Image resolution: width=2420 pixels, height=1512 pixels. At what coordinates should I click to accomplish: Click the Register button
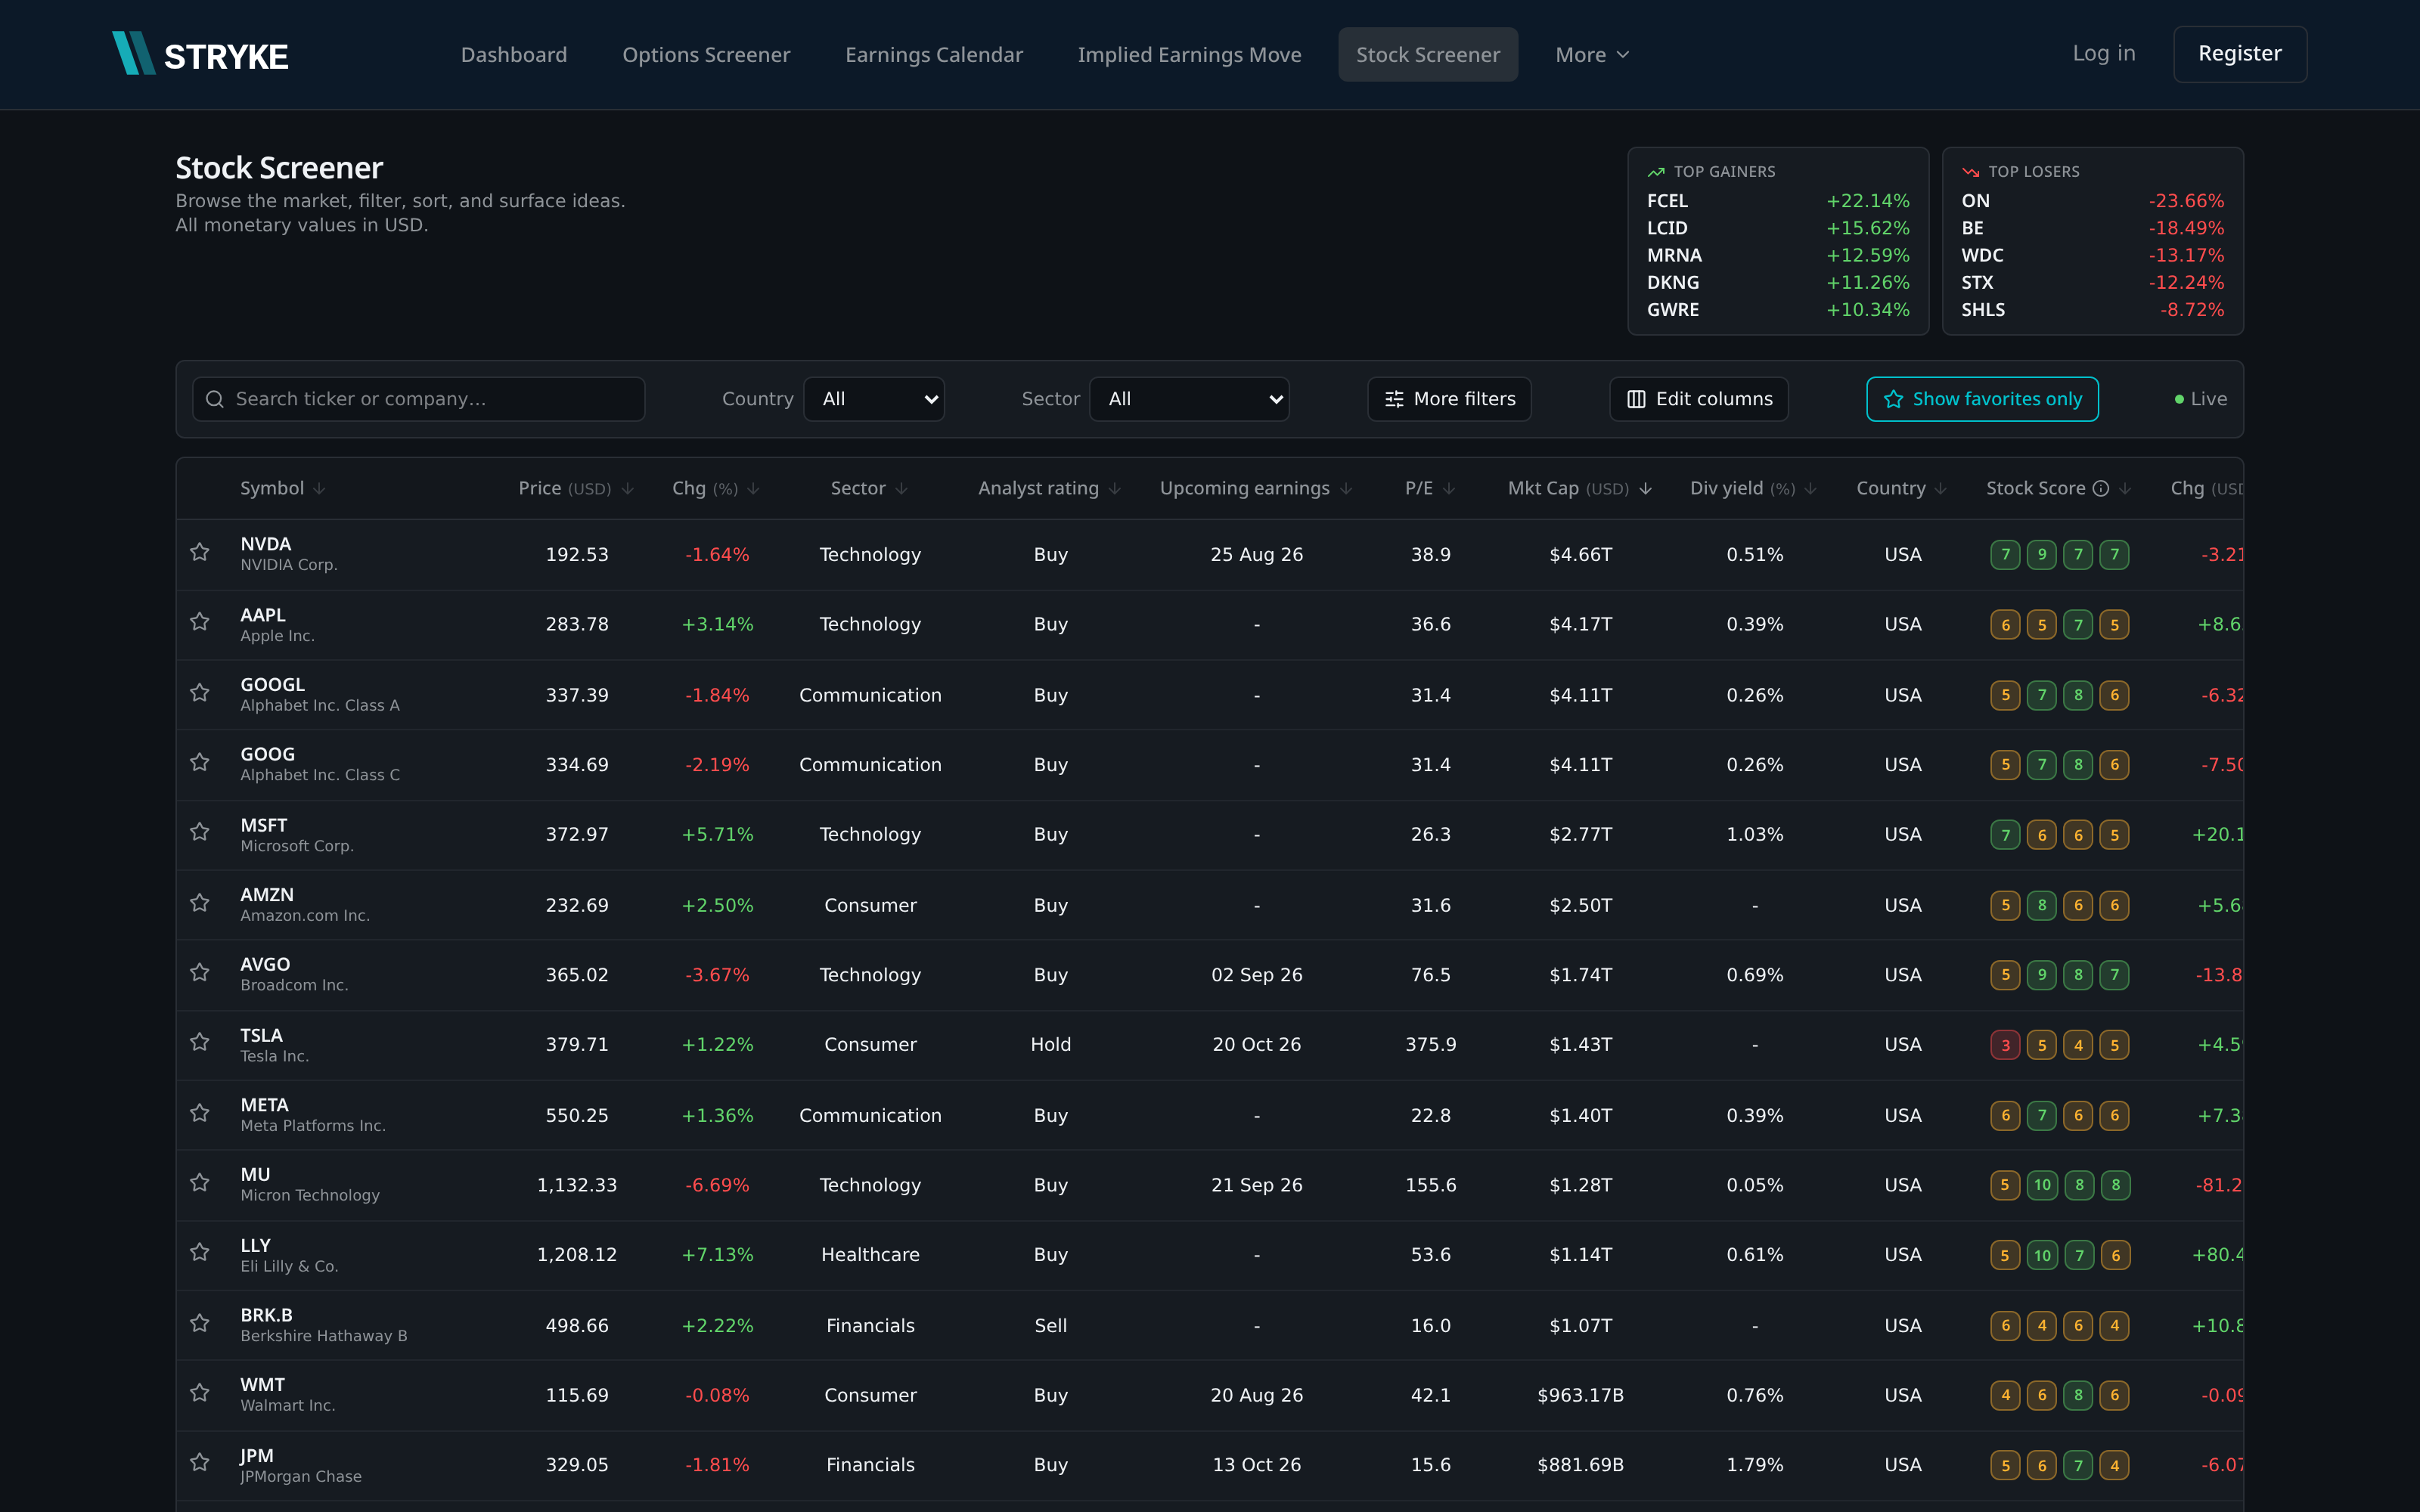click(x=2240, y=54)
